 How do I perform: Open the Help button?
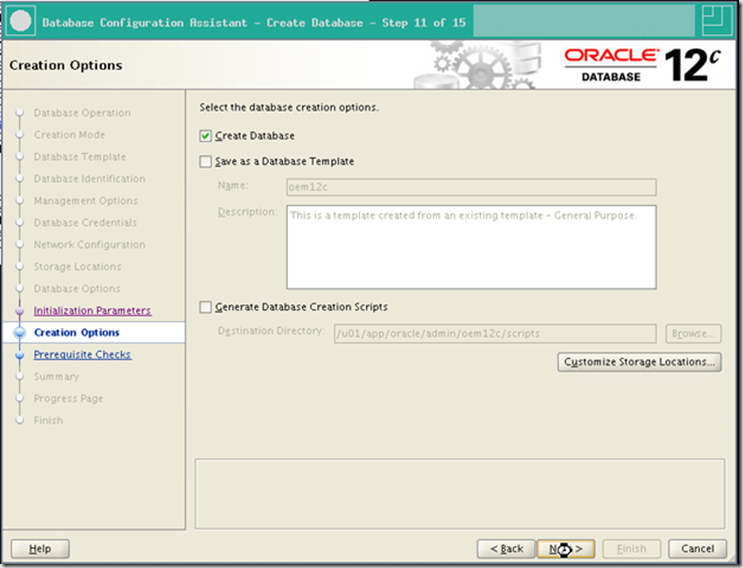[40, 549]
